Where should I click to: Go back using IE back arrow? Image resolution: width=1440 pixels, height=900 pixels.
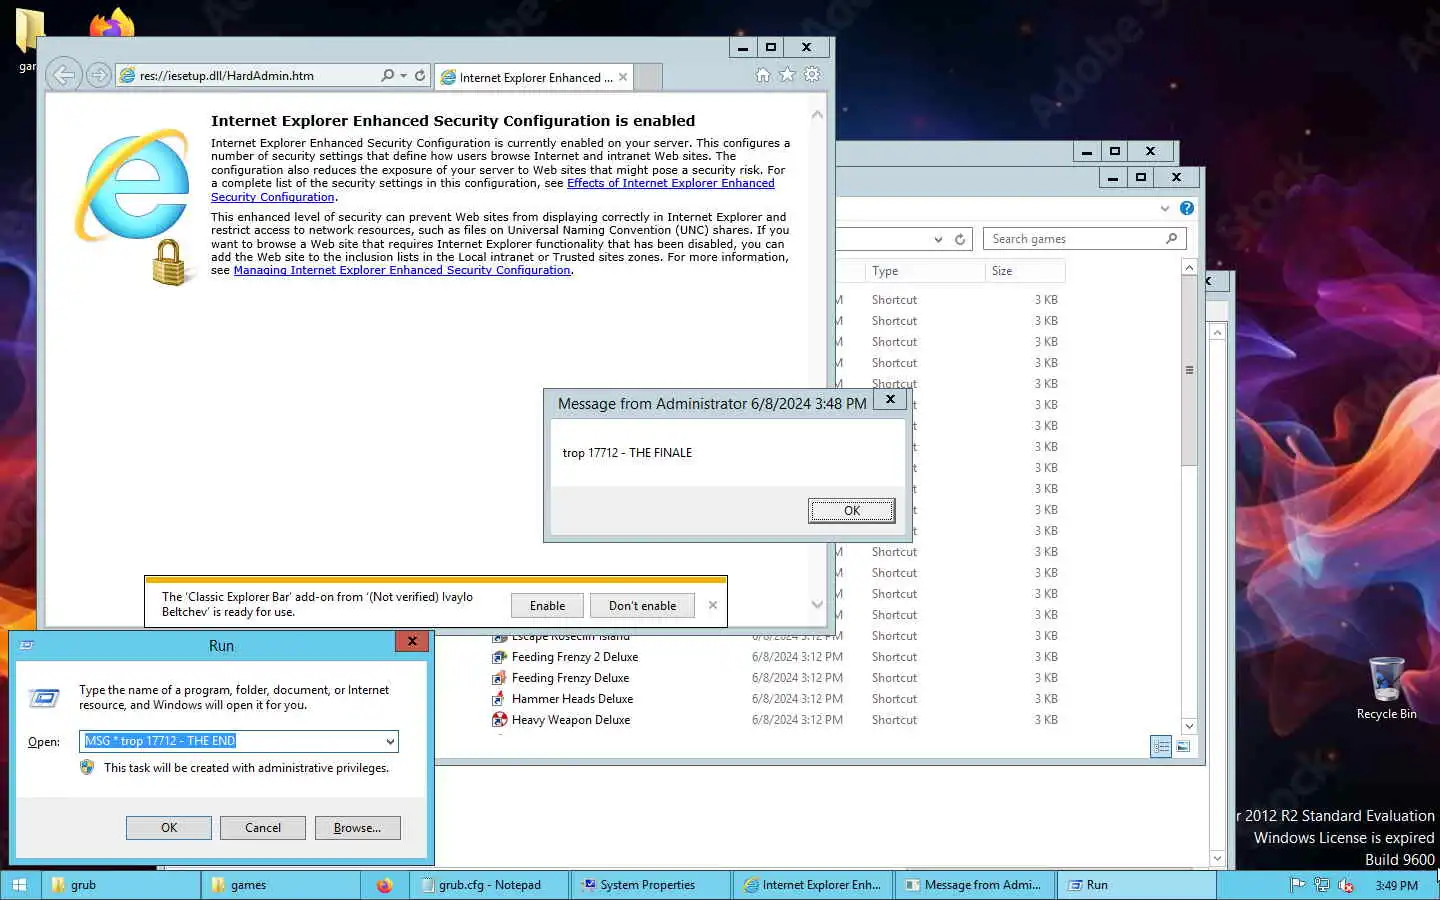pyautogui.click(x=63, y=74)
